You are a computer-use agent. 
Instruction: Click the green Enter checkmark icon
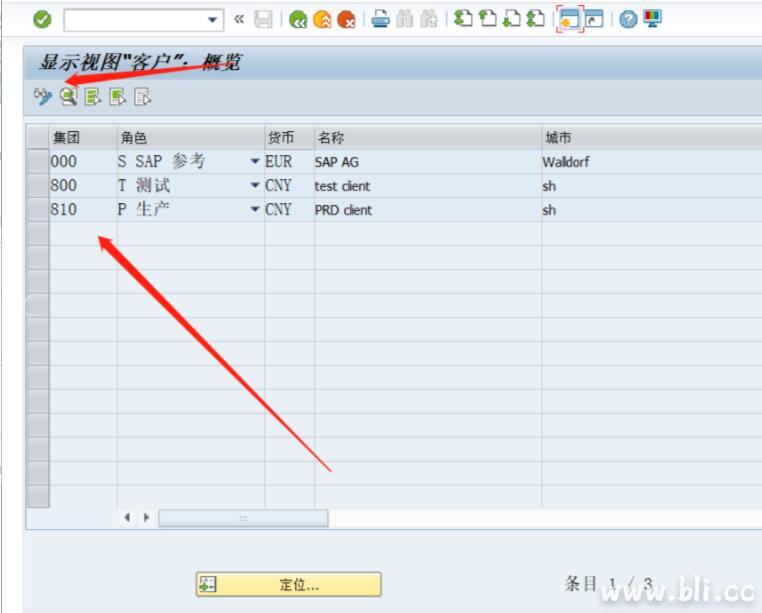(x=42, y=20)
